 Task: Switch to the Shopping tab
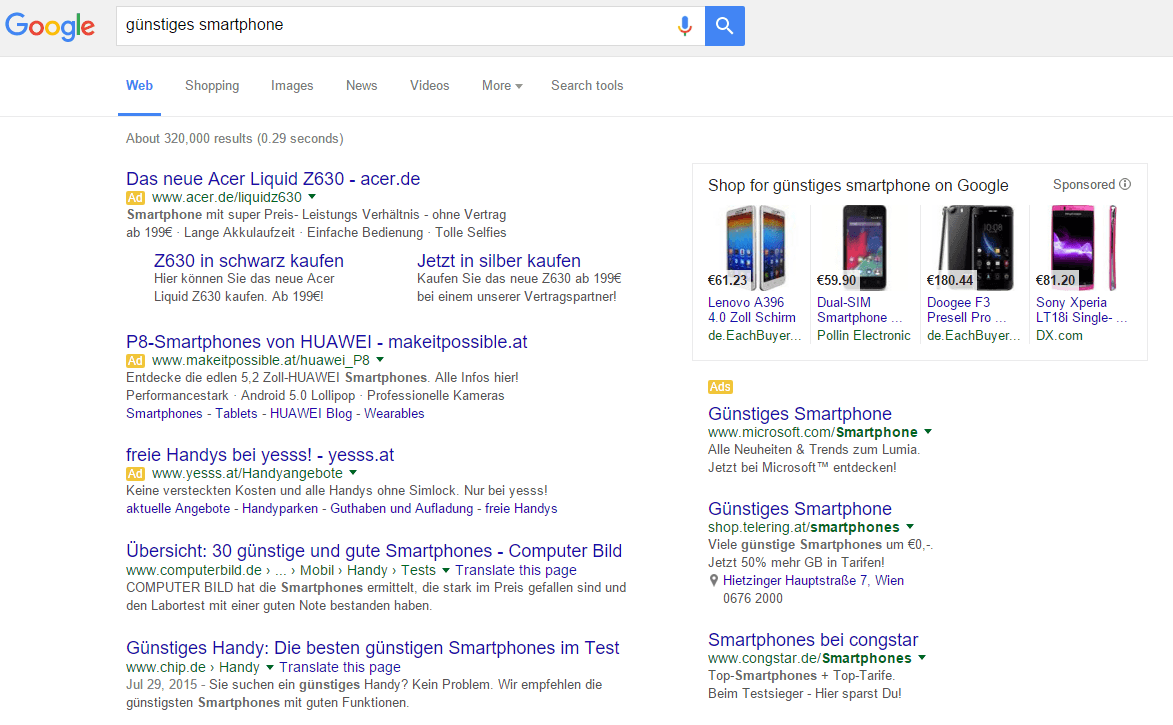[x=212, y=86]
